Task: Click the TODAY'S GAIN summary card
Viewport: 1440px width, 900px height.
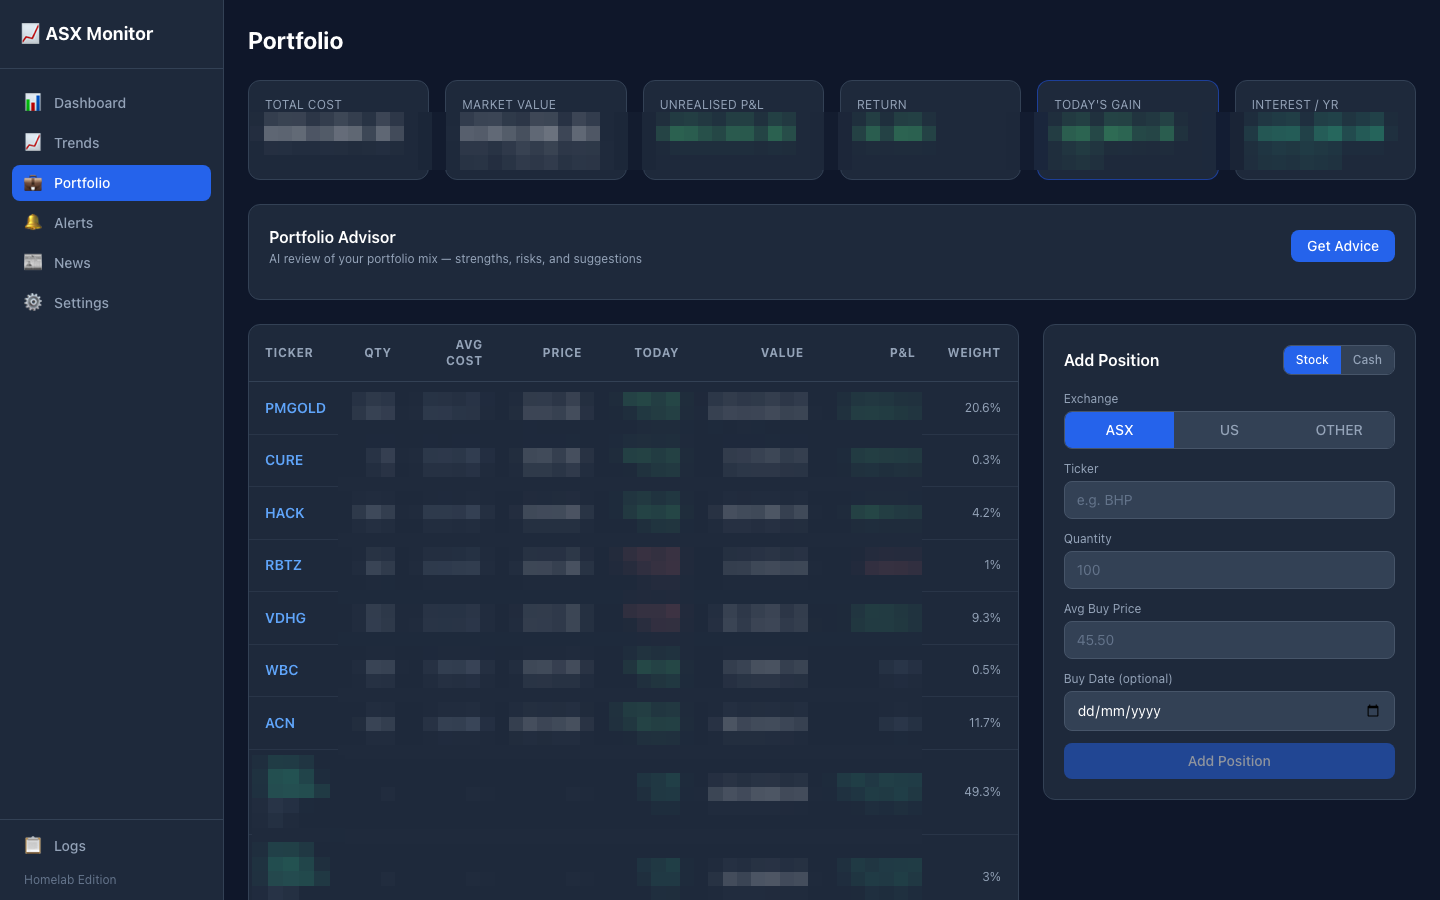Action: point(1128,130)
